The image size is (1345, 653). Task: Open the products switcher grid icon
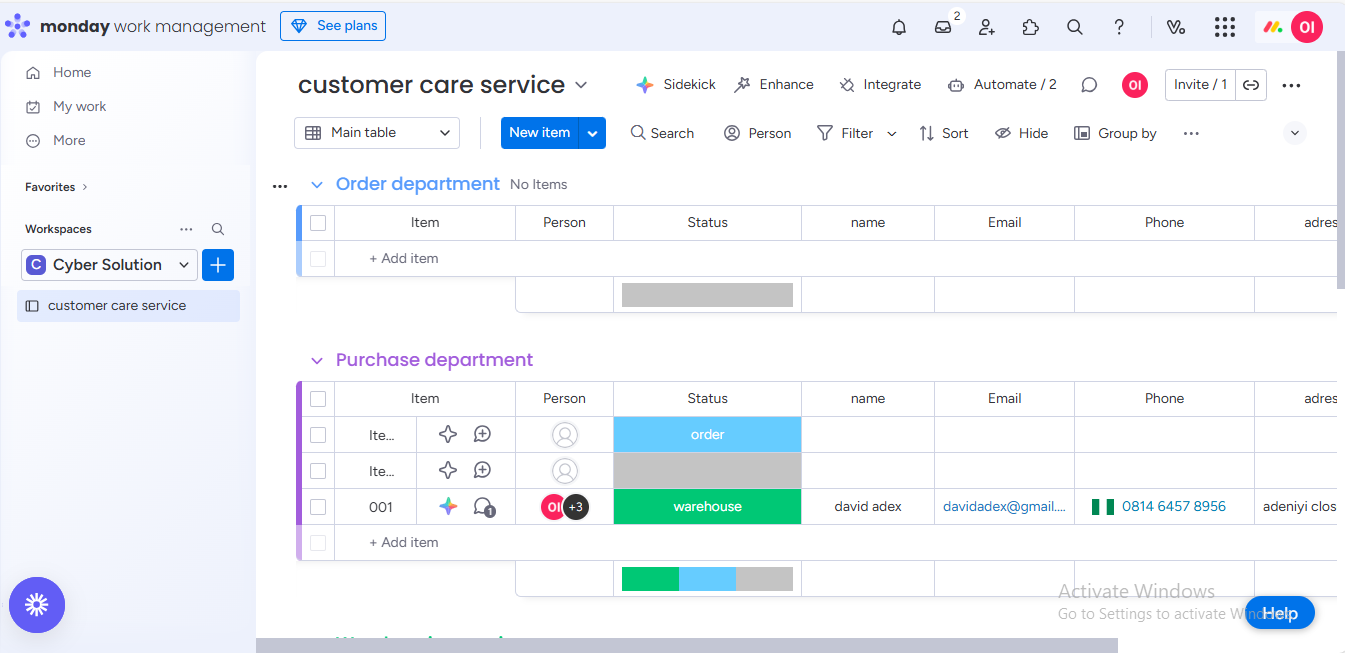click(x=1225, y=27)
